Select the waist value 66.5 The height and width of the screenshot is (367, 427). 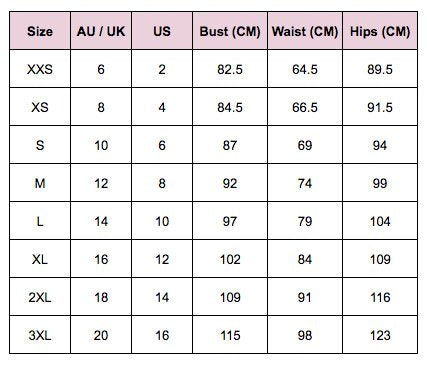click(305, 107)
